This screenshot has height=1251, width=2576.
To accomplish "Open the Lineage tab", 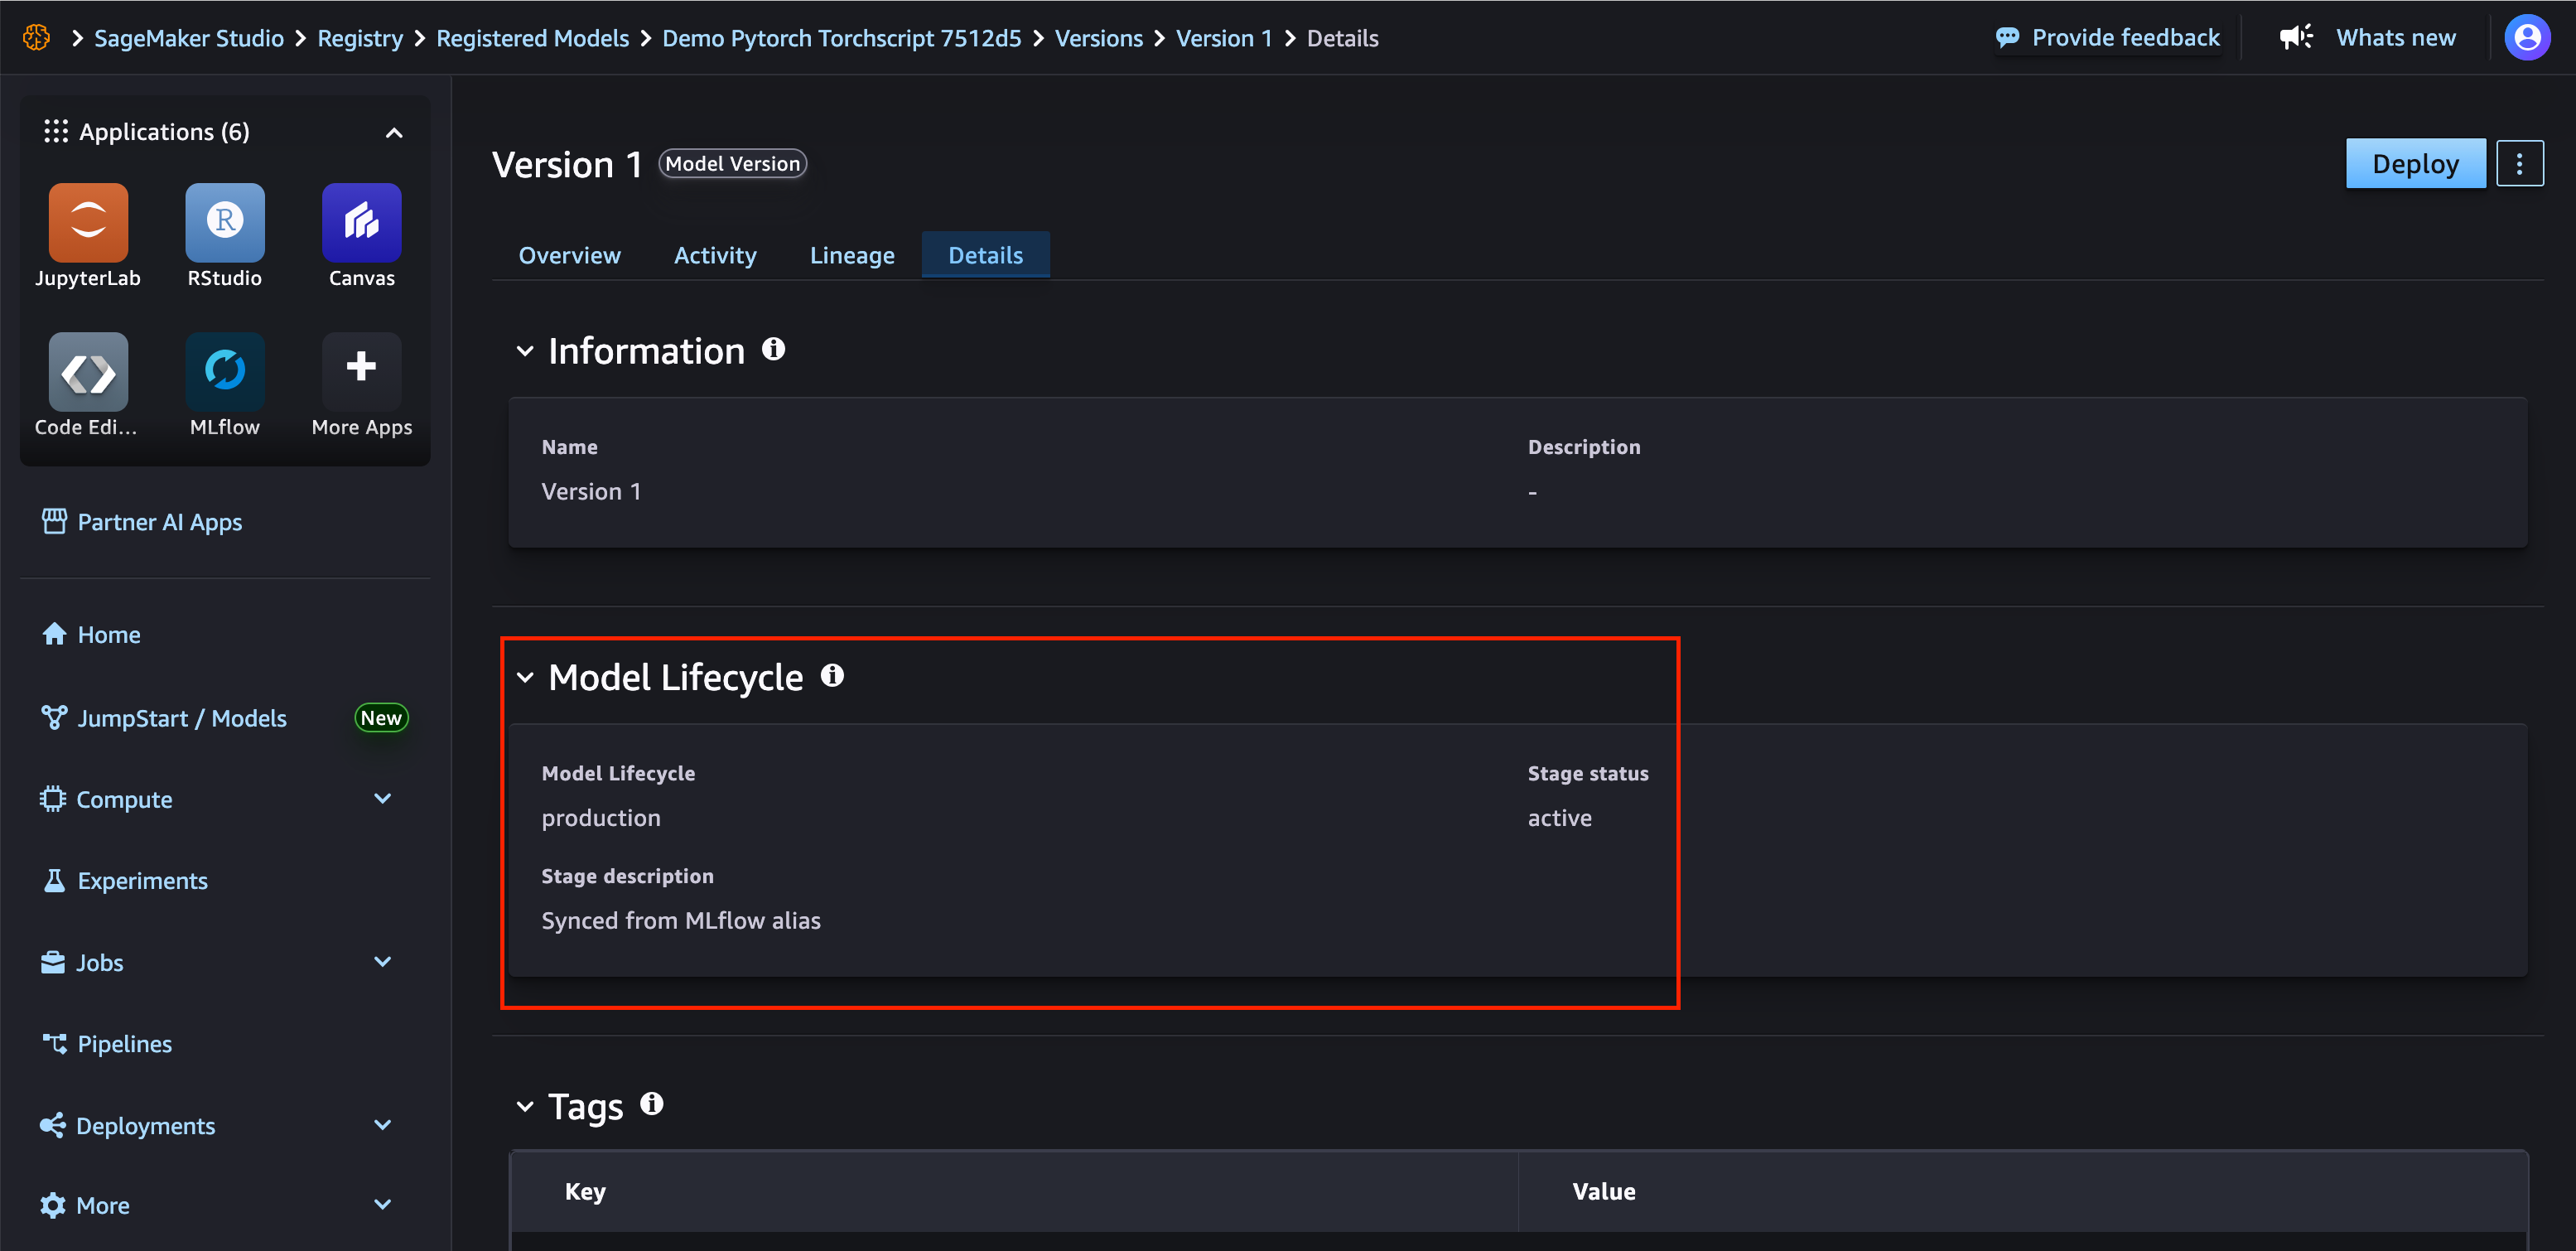I will coord(852,255).
